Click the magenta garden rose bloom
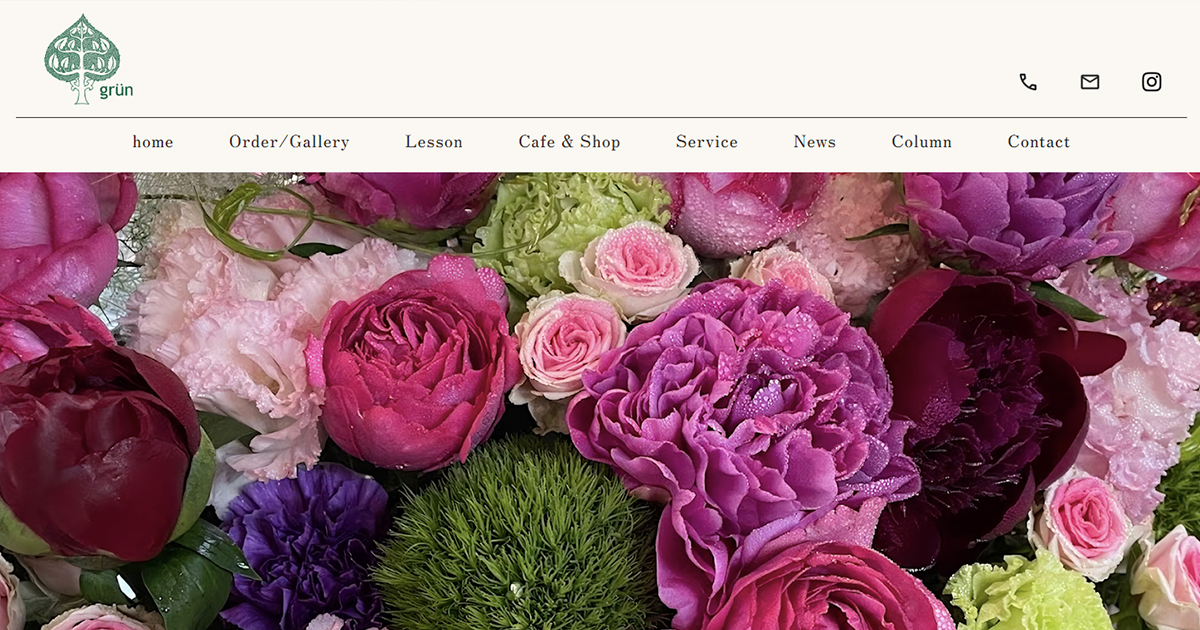The height and width of the screenshot is (630, 1200). [x=415, y=365]
